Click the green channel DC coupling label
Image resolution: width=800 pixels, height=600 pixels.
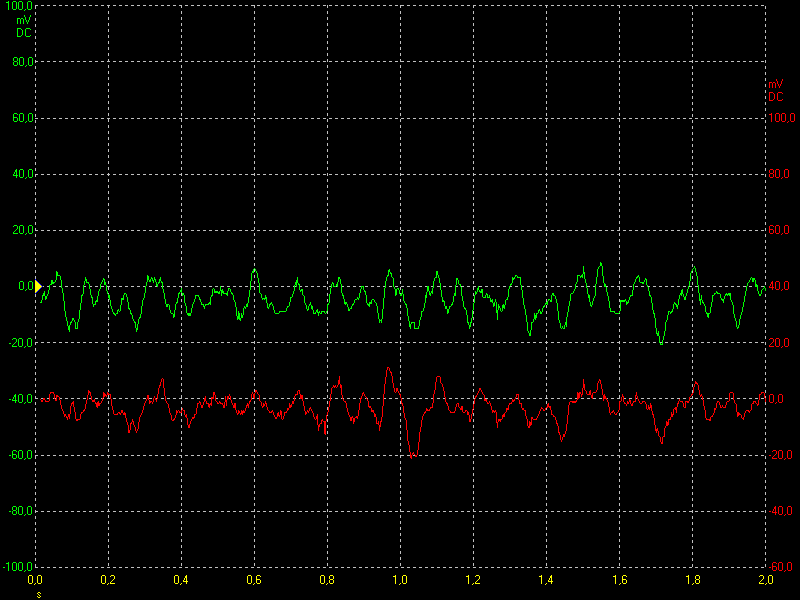point(23,33)
